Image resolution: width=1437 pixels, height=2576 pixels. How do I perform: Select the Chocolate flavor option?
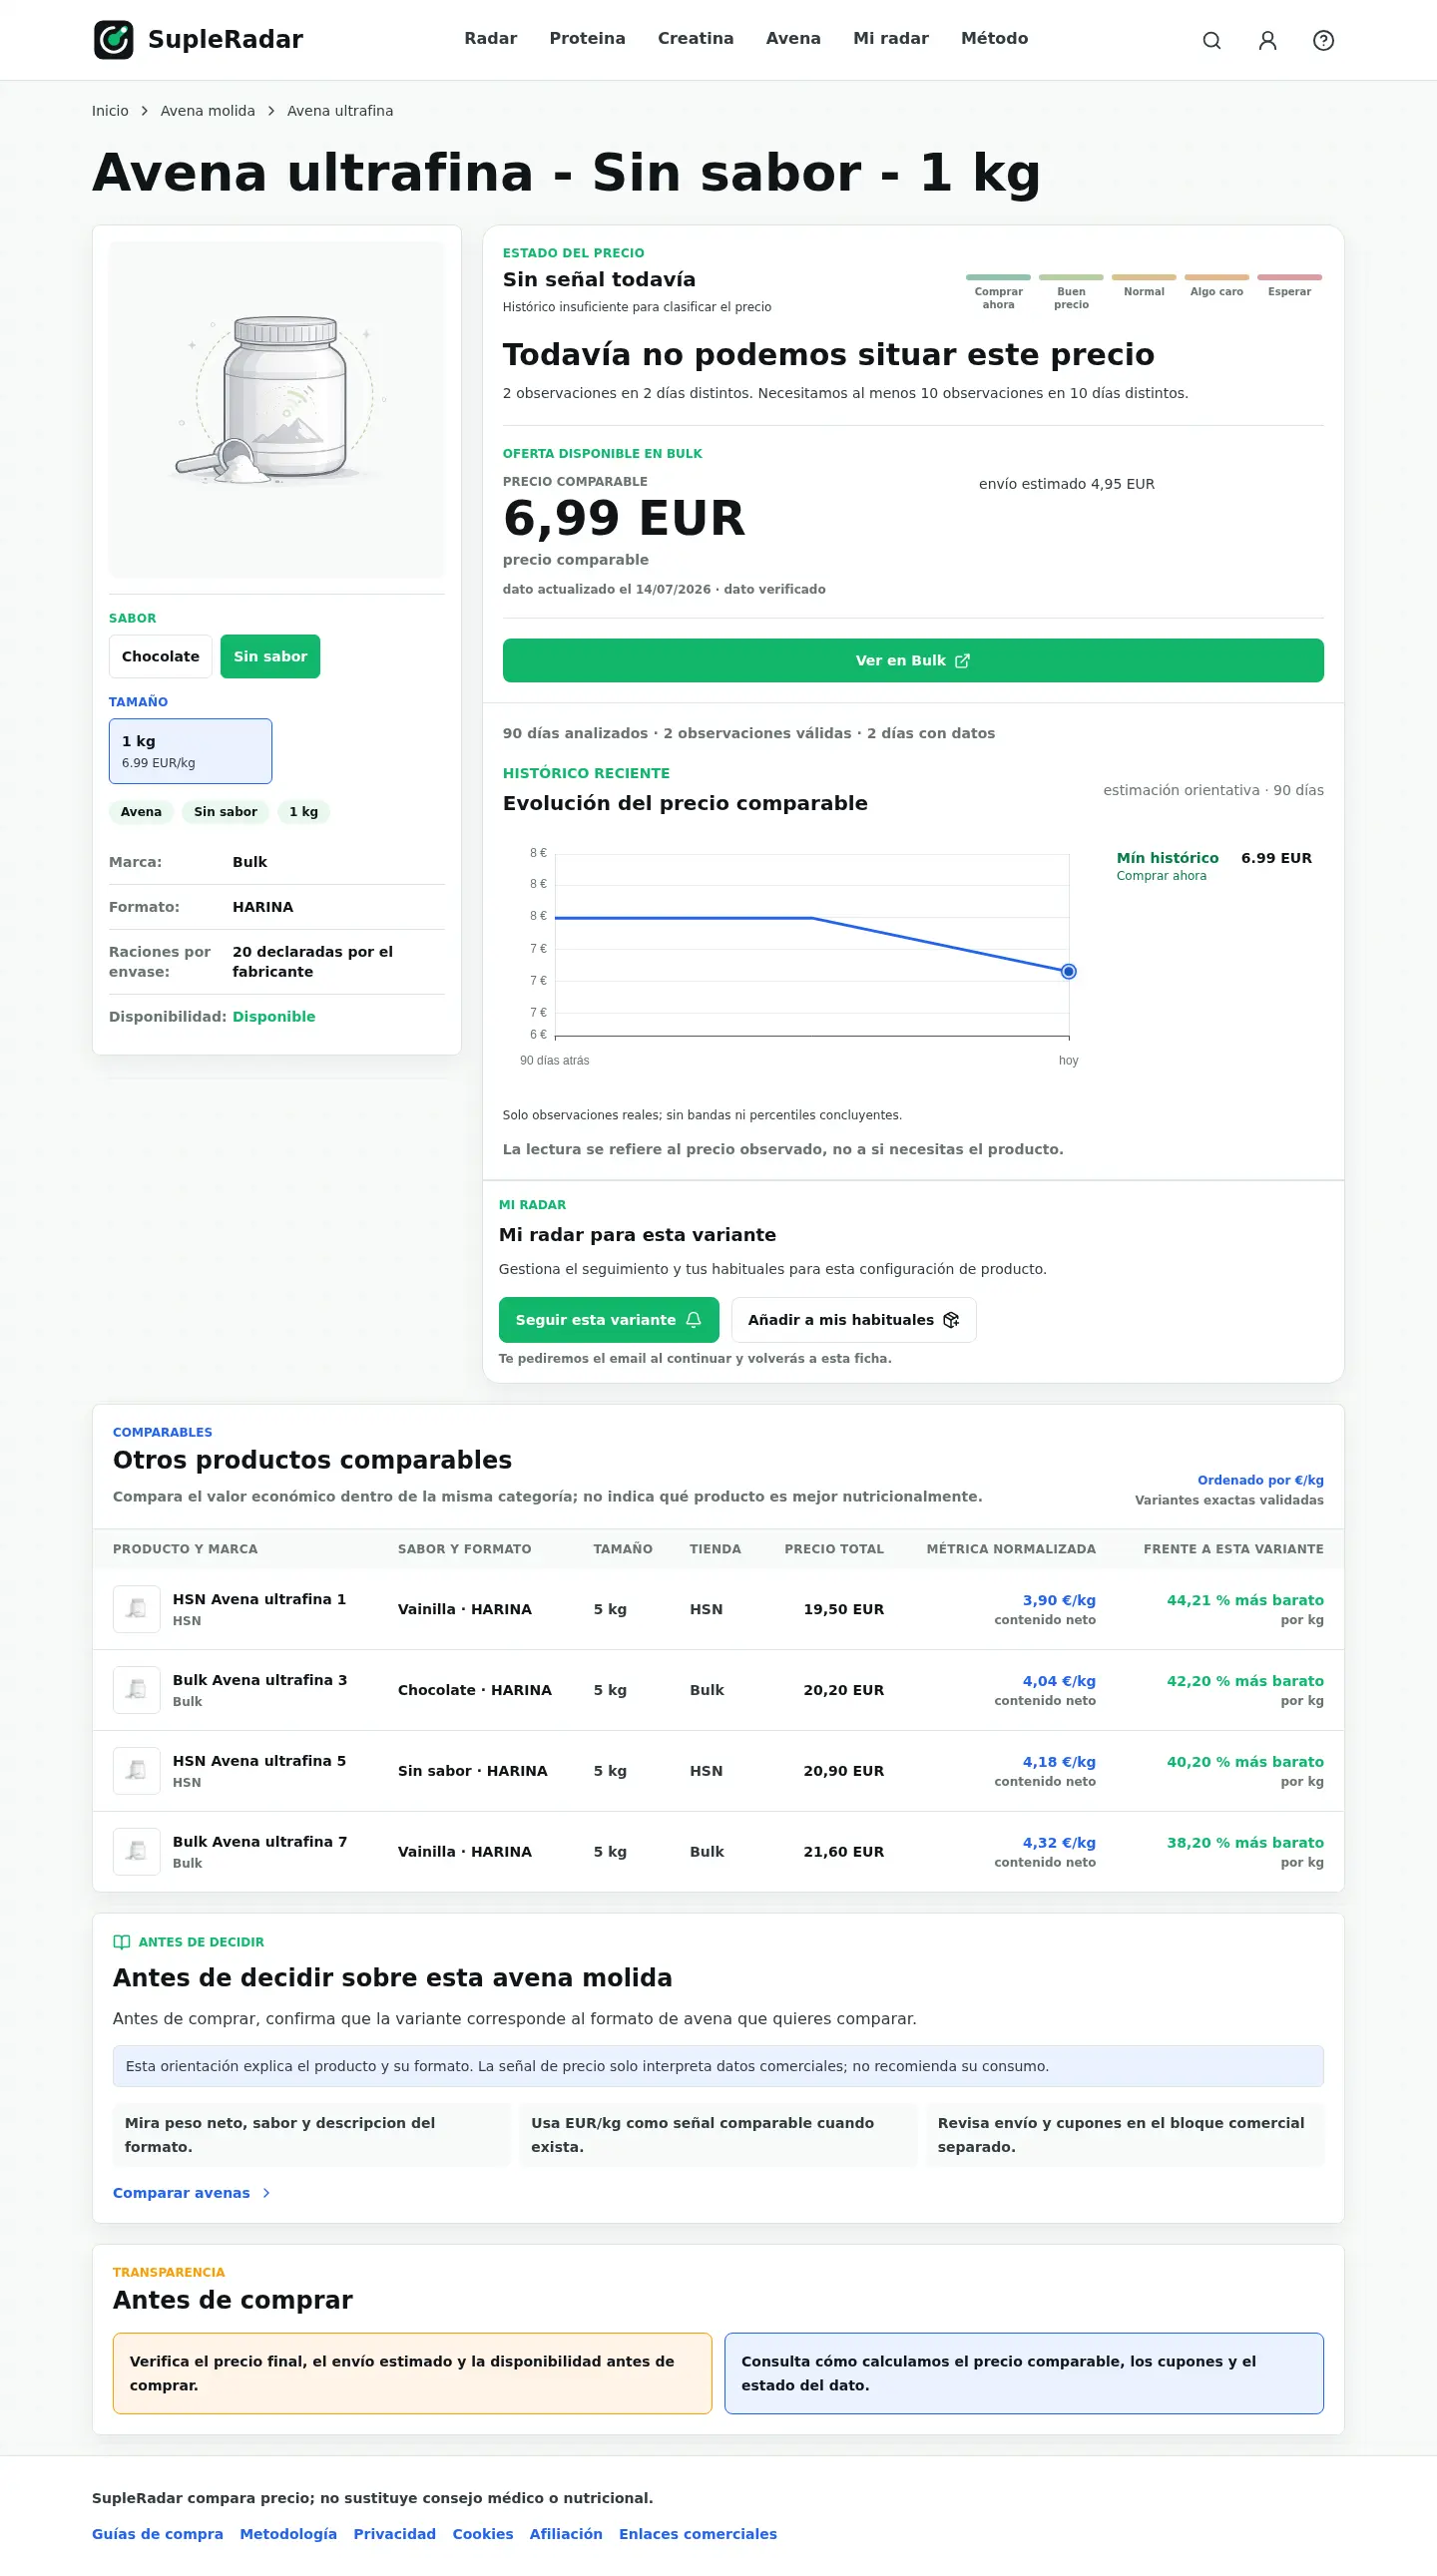tap(160, 657)
